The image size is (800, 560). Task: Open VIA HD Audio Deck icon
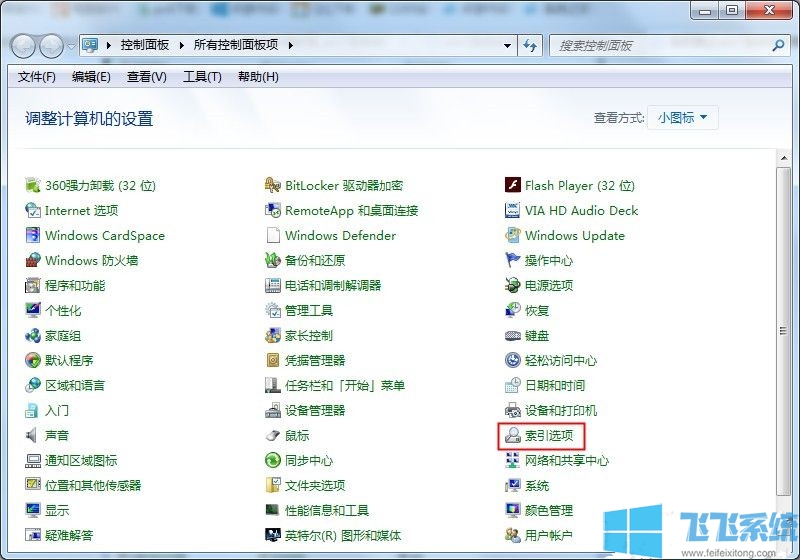click(513, 210)
